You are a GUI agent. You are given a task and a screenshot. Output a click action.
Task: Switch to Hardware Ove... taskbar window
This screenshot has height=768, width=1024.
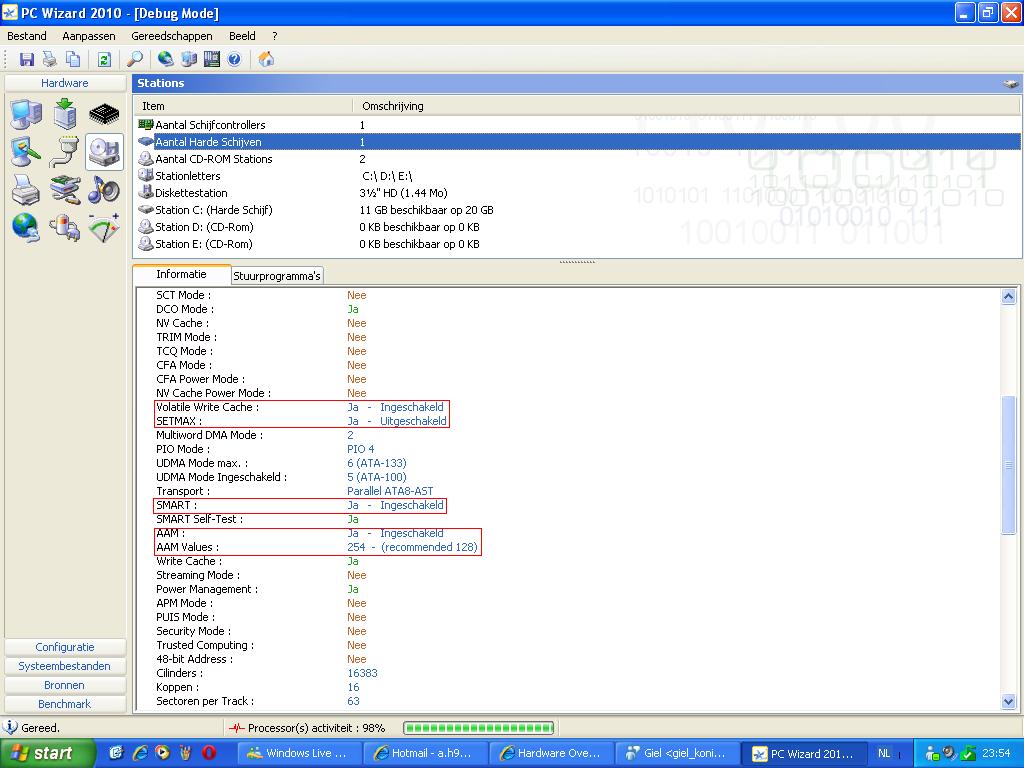(551, 753)
